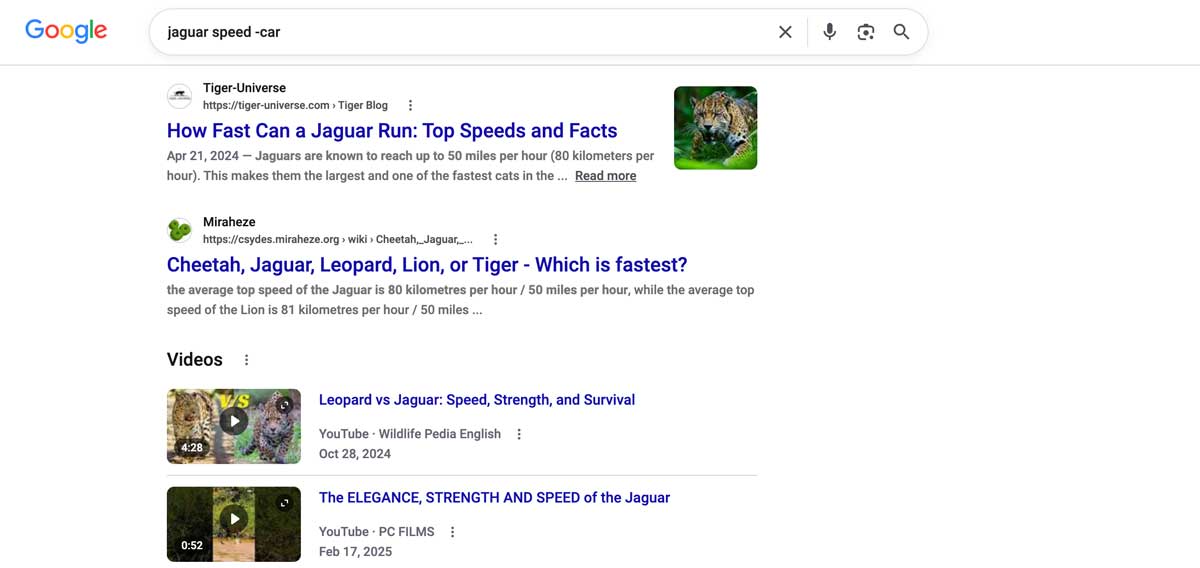
Task: Click the tiger-universe.com URL breadcrumb
Action: point(295,105)
